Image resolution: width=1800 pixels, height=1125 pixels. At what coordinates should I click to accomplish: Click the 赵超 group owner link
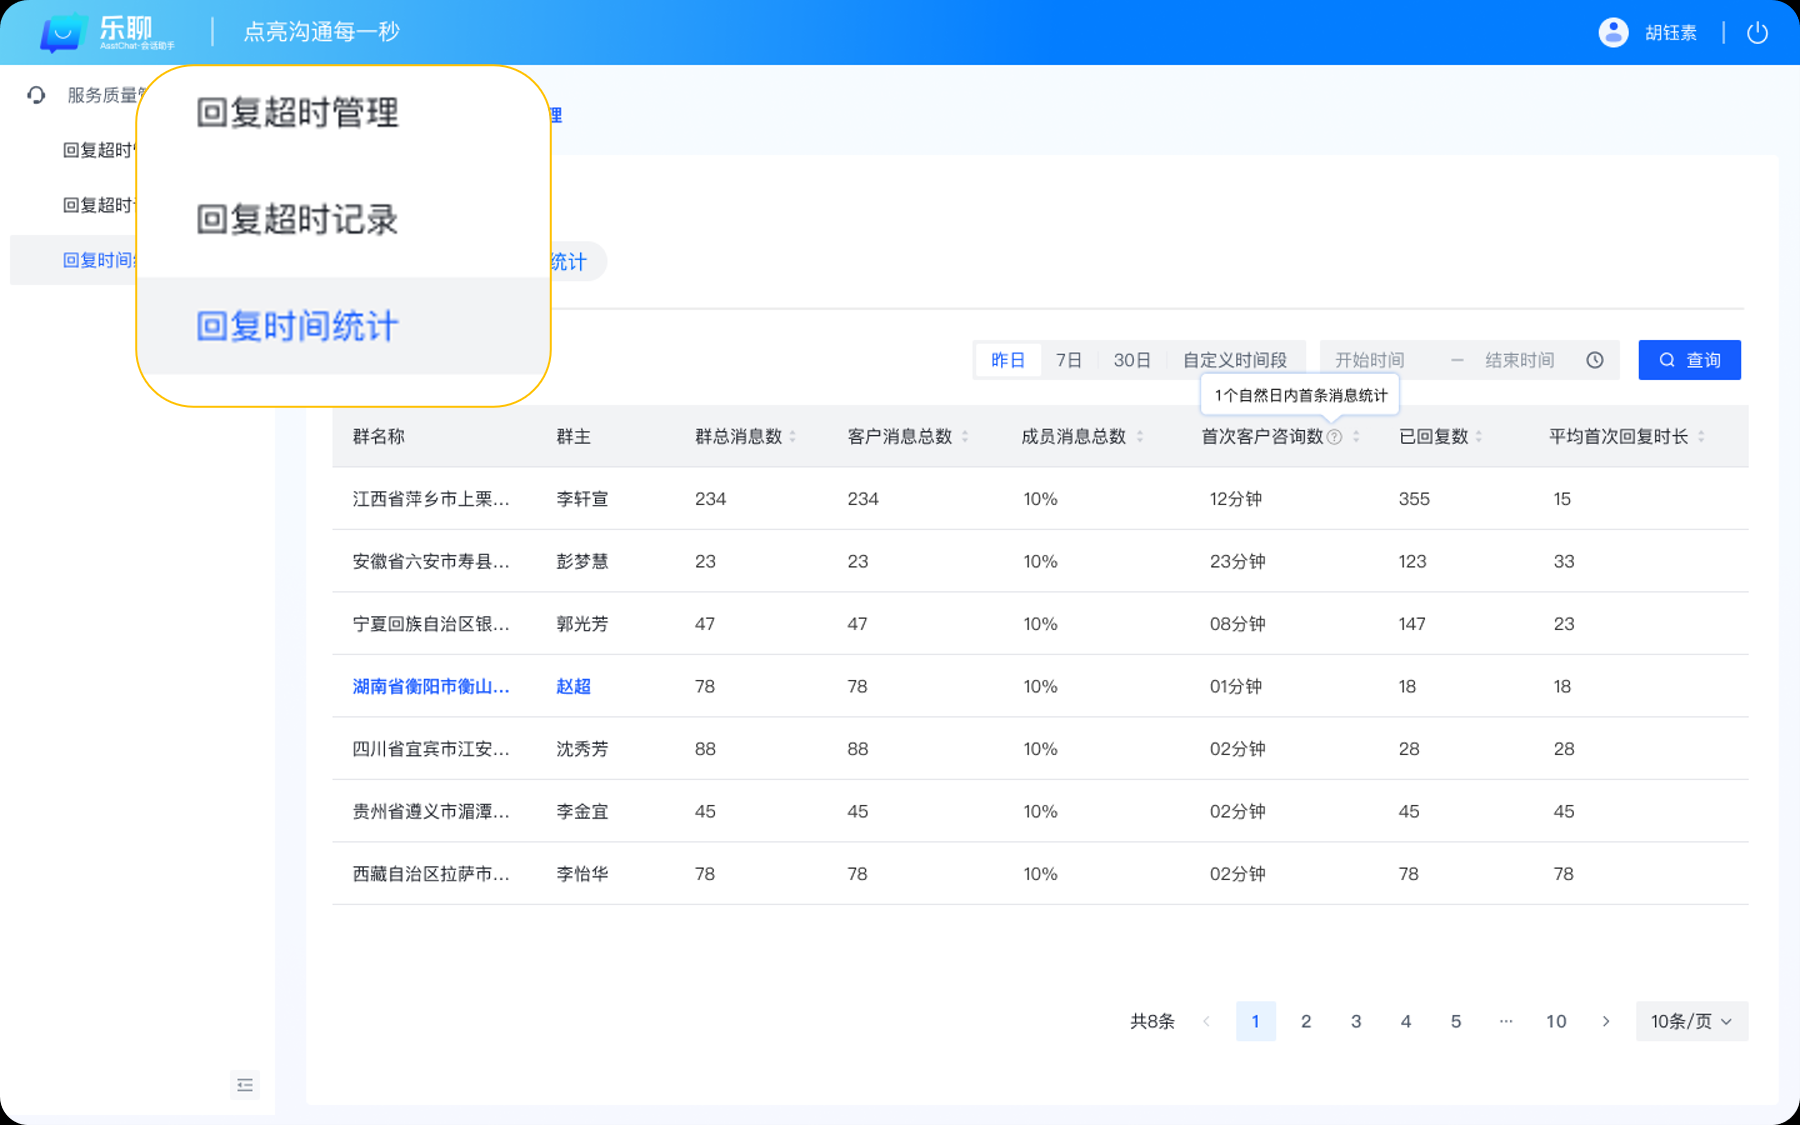[573, 686]
